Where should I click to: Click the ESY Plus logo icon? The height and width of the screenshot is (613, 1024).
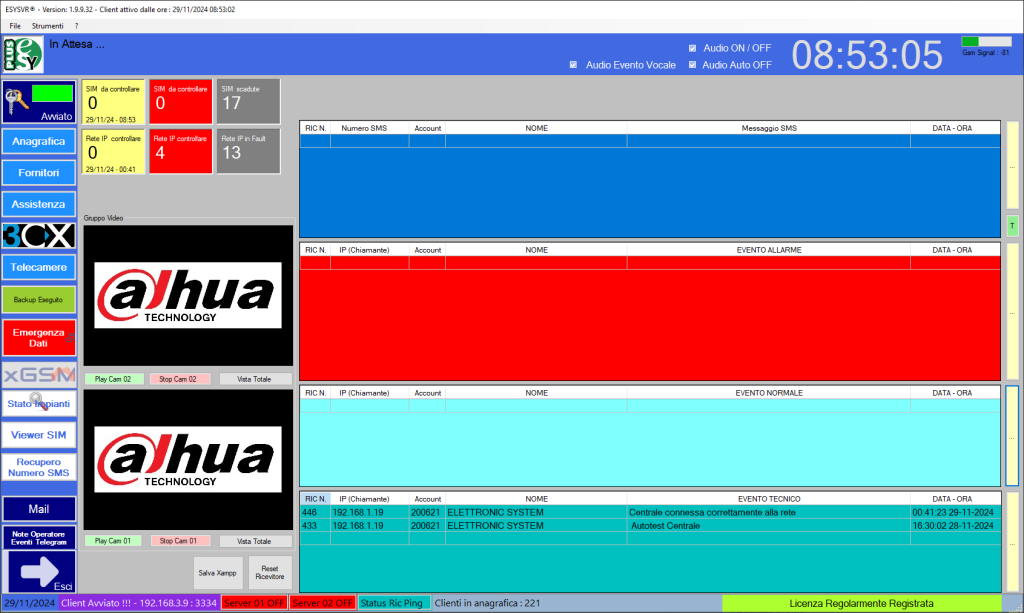click(23, 54)
